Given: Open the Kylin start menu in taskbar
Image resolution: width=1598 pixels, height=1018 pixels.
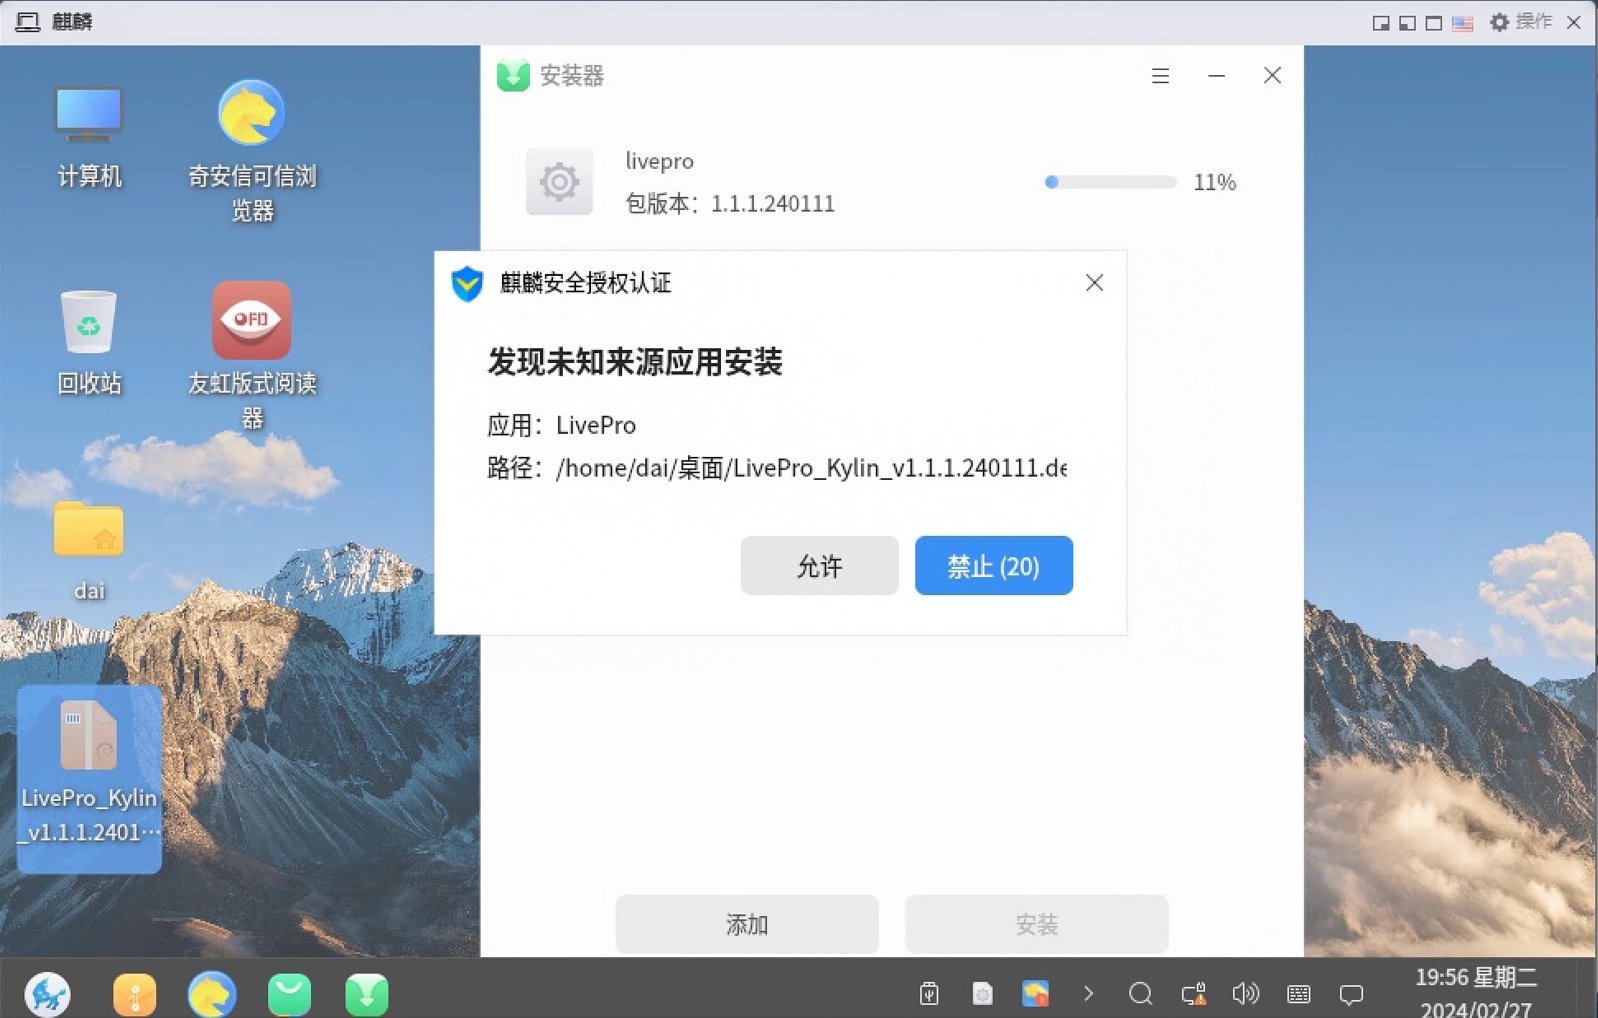Looking at the screenshot, I should [47, 994].
